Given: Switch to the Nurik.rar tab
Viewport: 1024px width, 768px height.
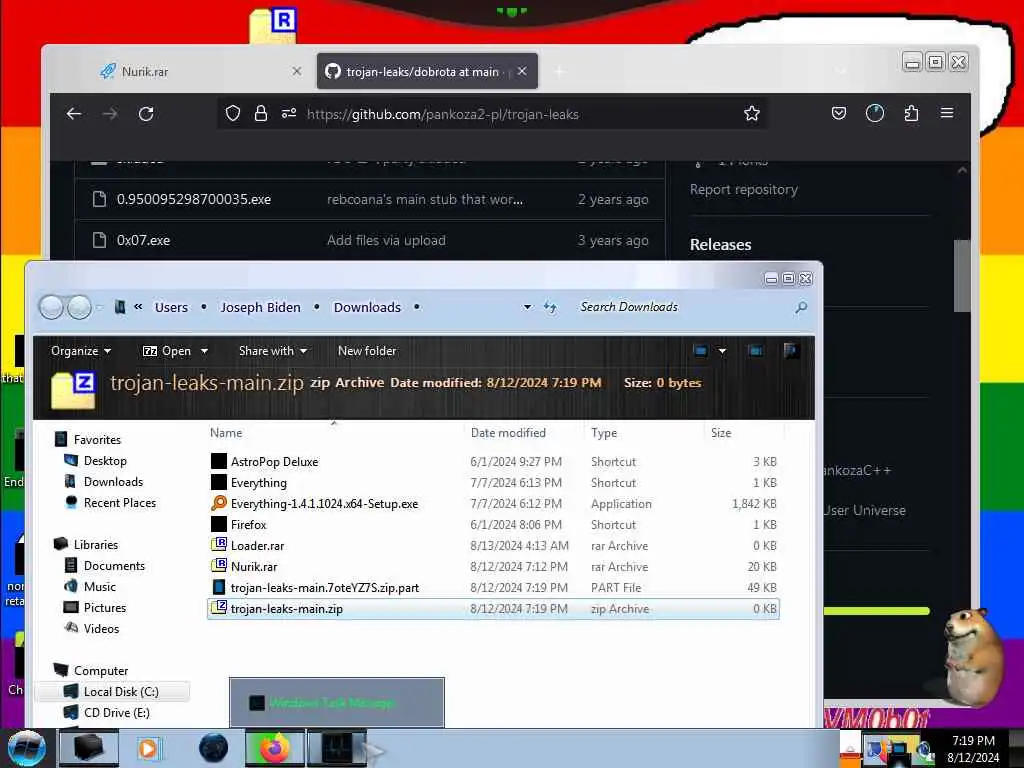Looking at the screenshot, I should point(199,71).
